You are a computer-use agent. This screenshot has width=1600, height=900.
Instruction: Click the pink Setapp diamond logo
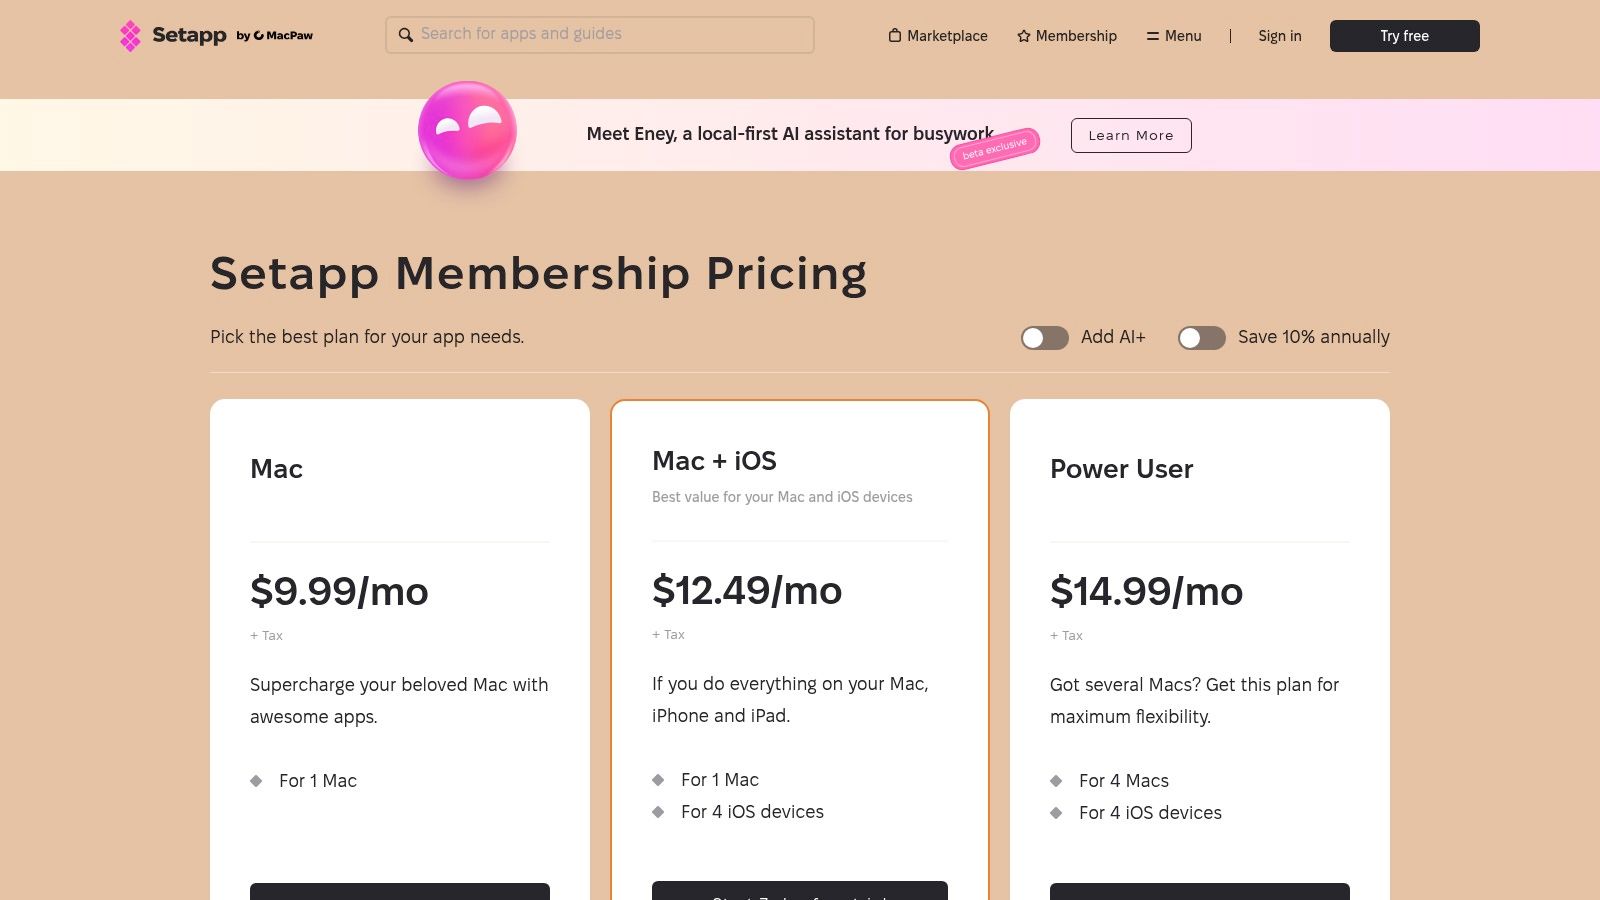pyautogui.click(x=131, y=35)
